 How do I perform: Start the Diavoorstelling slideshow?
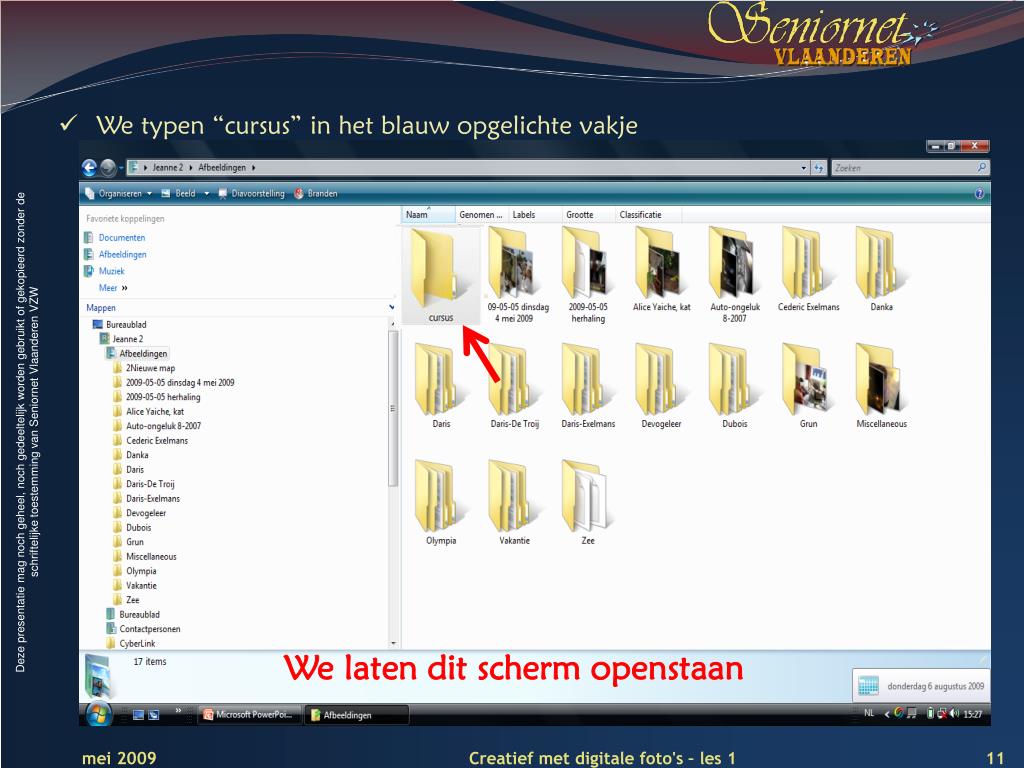pos(251,194)
